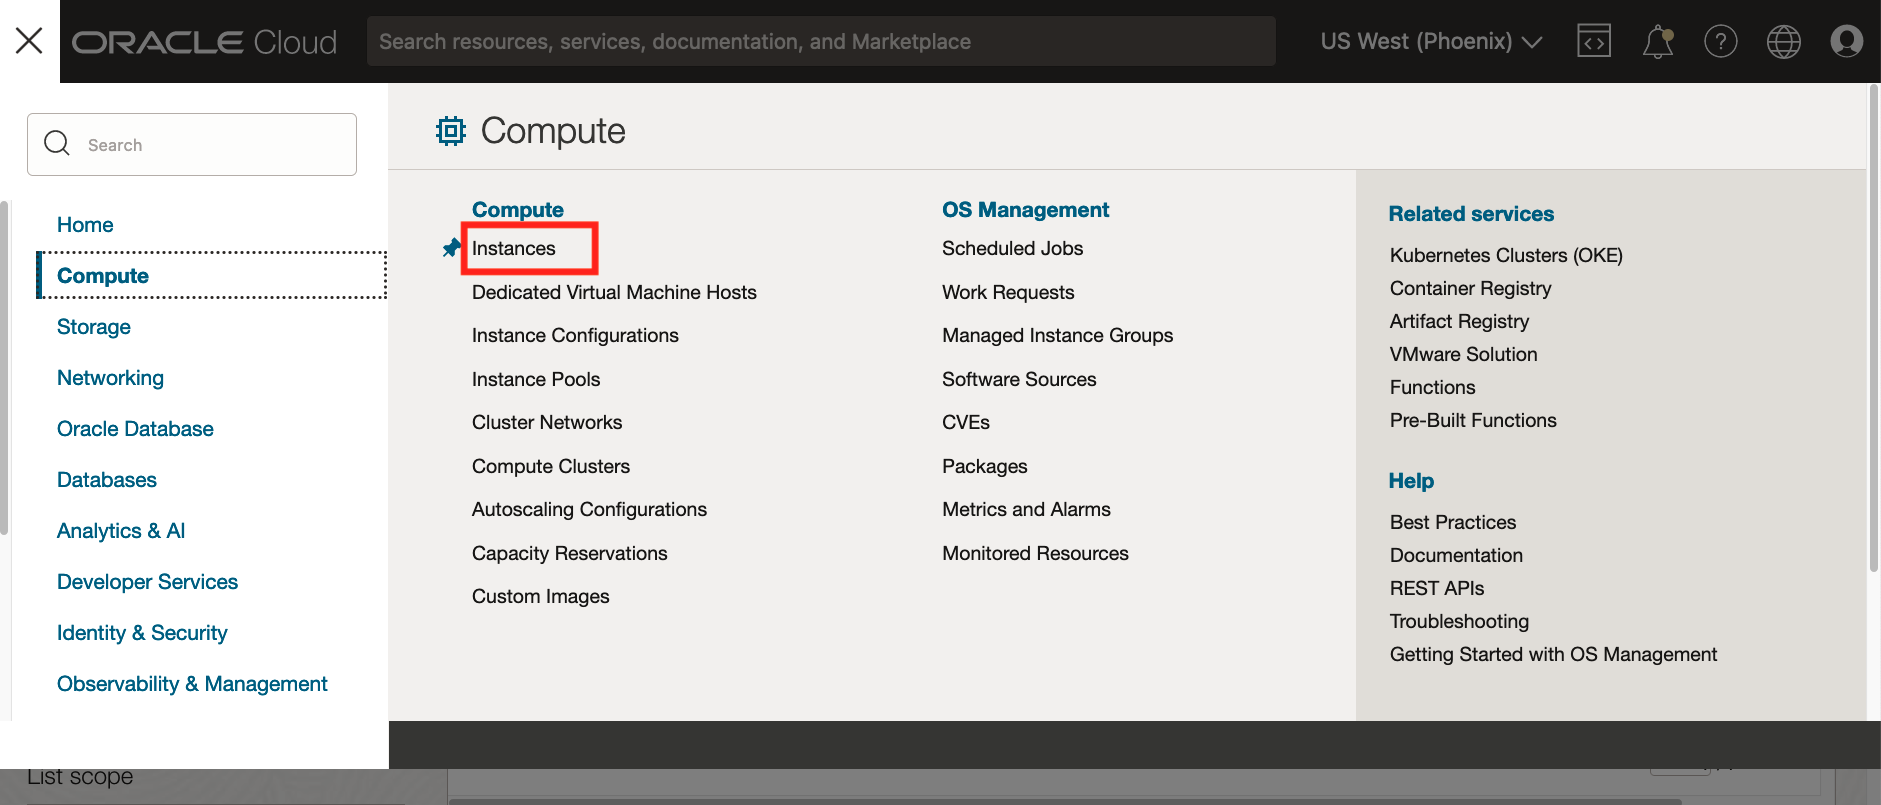Open Managed Instance Groups

[x=1057, y=335]
